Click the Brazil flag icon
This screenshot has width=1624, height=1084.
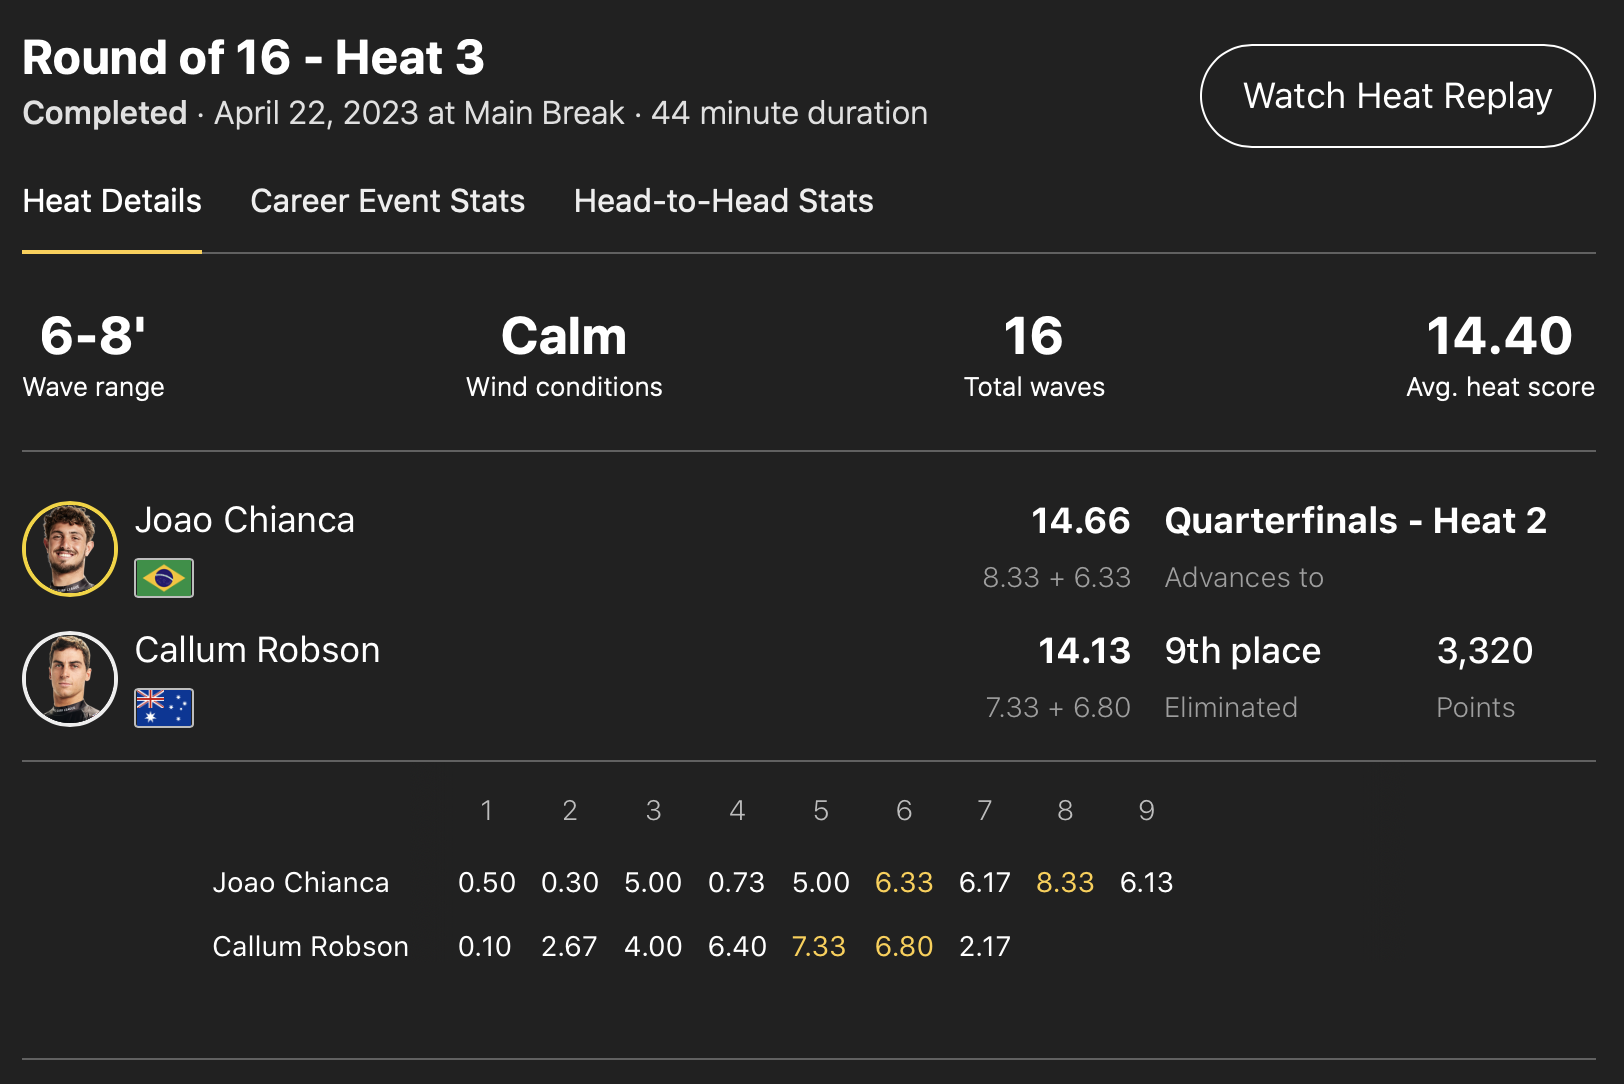(164, 578)
